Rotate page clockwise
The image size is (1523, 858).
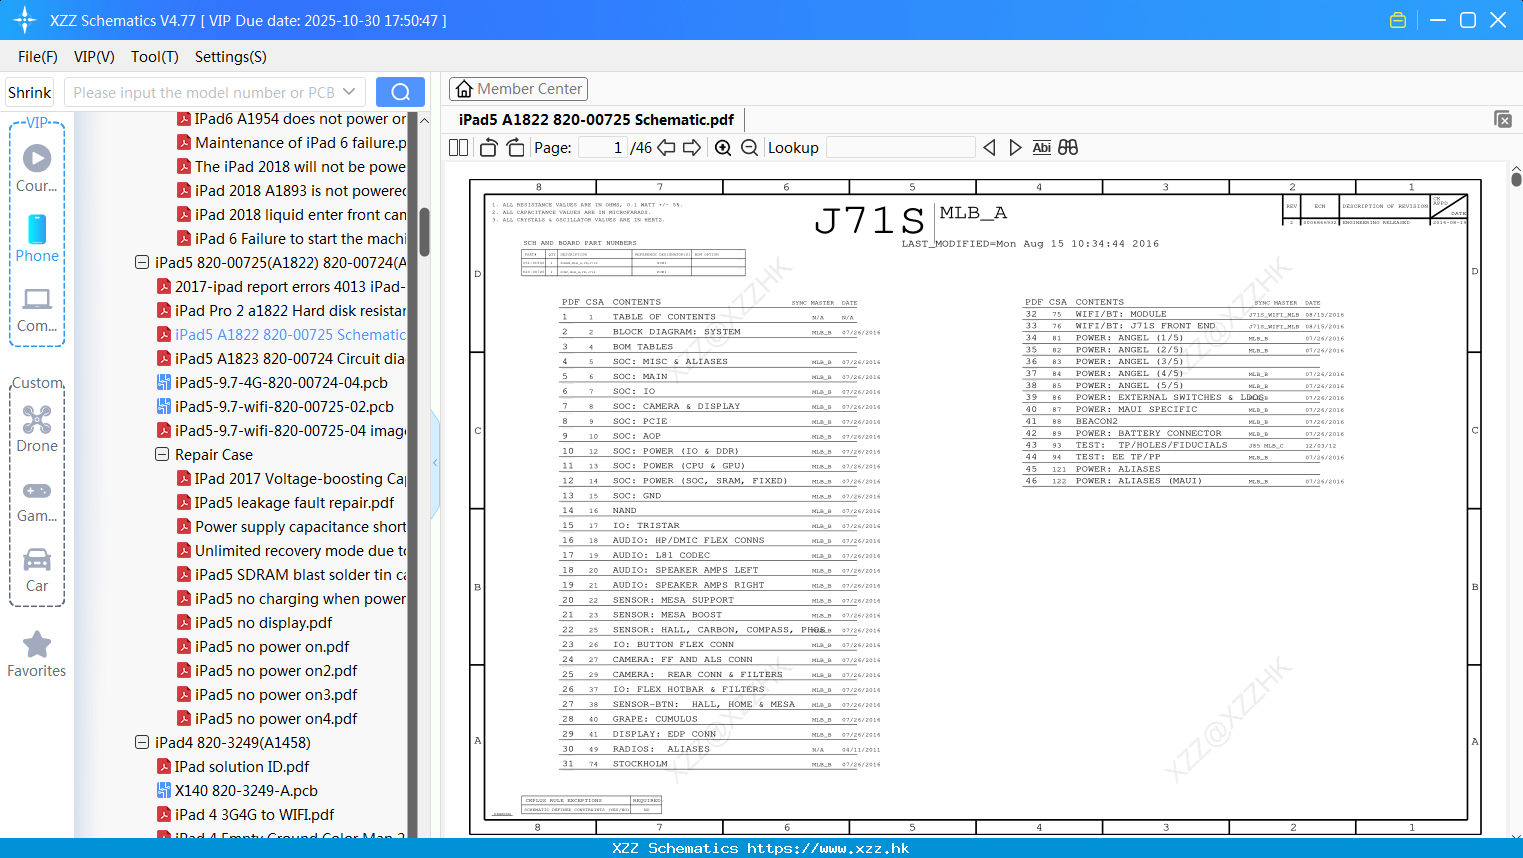click(515, 148)
